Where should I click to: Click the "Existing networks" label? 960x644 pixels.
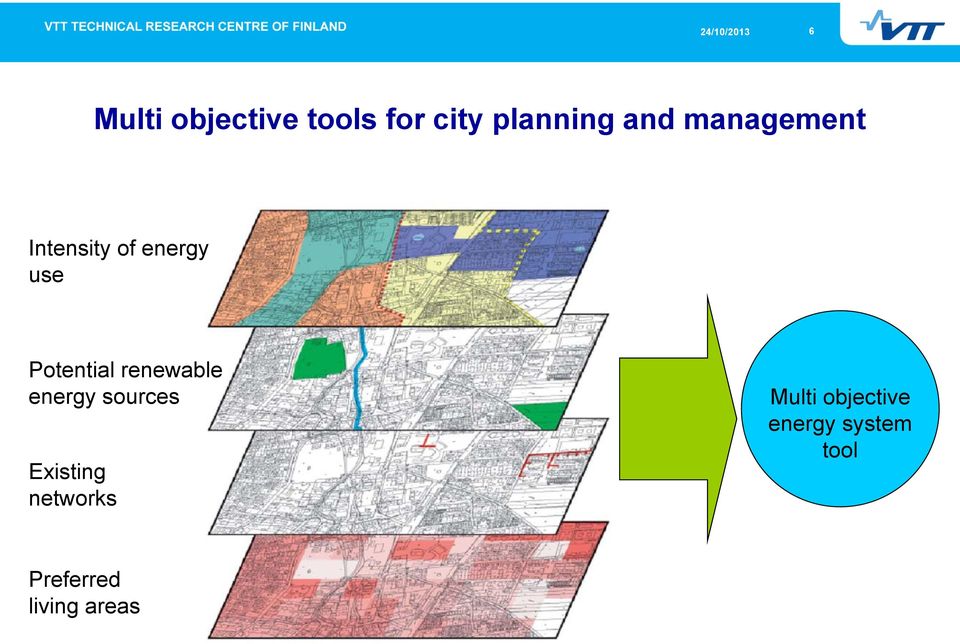tap(72, 485)
